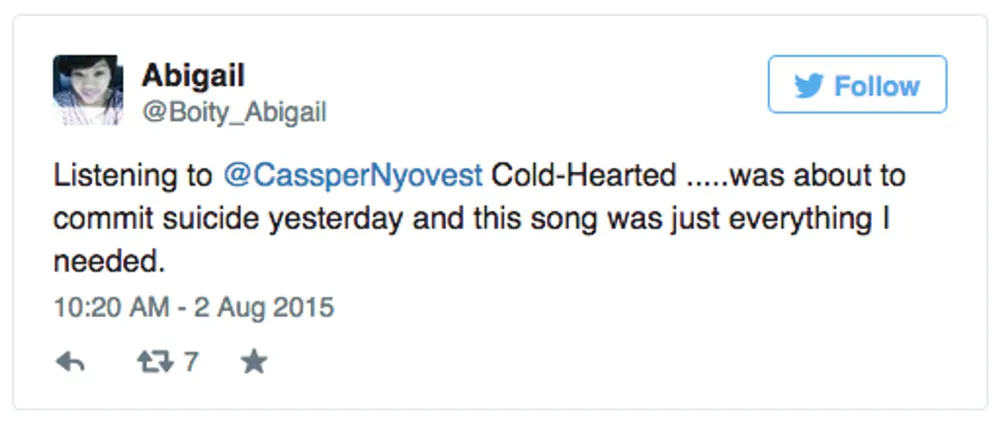
Task: Open the @Boity_Abigail handle link
Action: [x=234, y=112]
